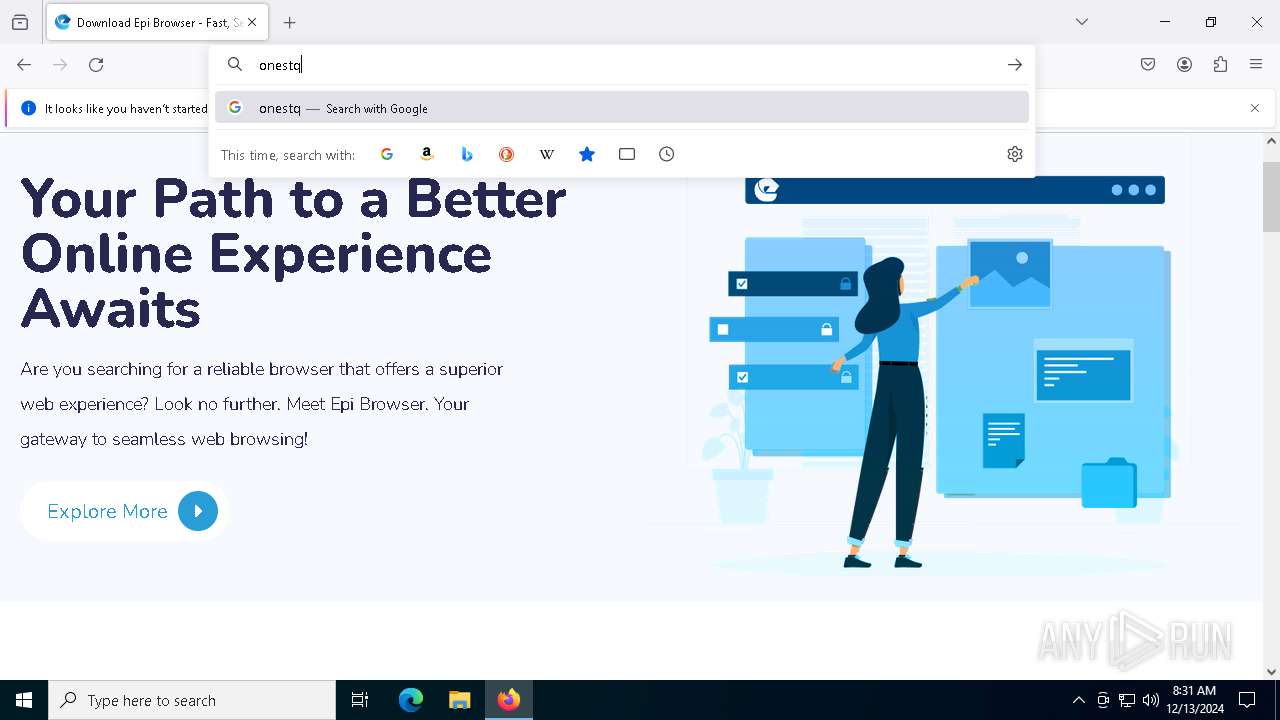This screenshot has width=1280, height=720.
Task: Click info icon on notification bar
Action: pos(28,108)
